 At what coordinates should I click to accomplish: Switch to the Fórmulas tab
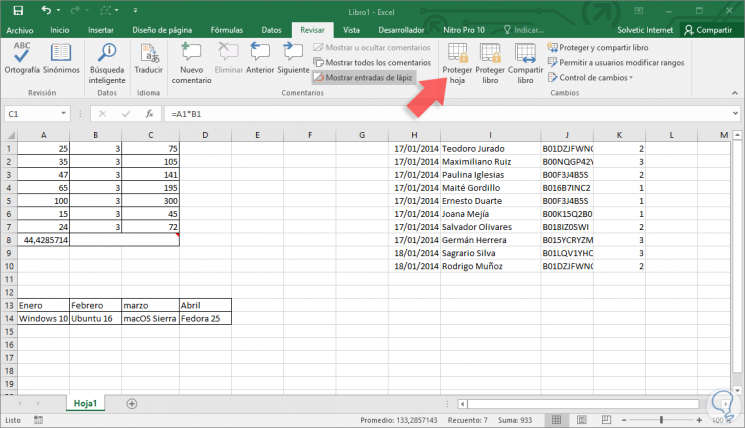coord(227,30)
